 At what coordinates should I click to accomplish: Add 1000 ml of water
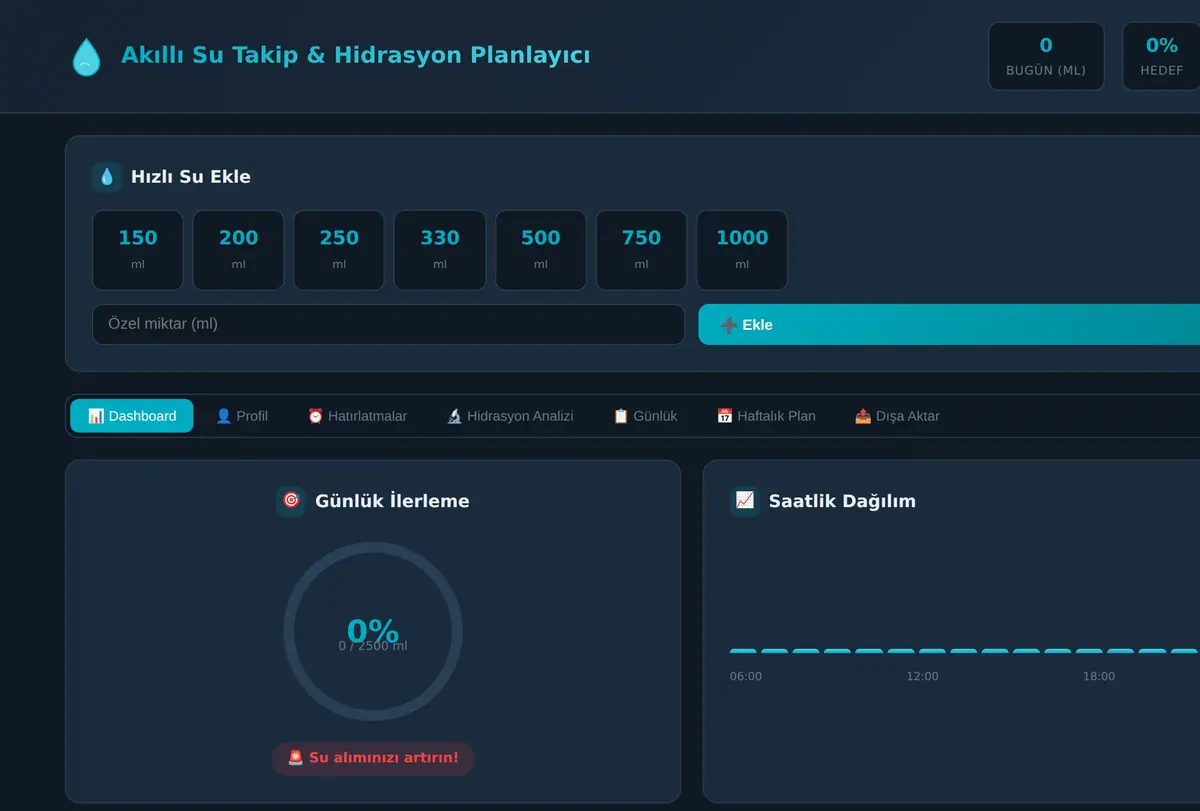(x=742, y=250)
